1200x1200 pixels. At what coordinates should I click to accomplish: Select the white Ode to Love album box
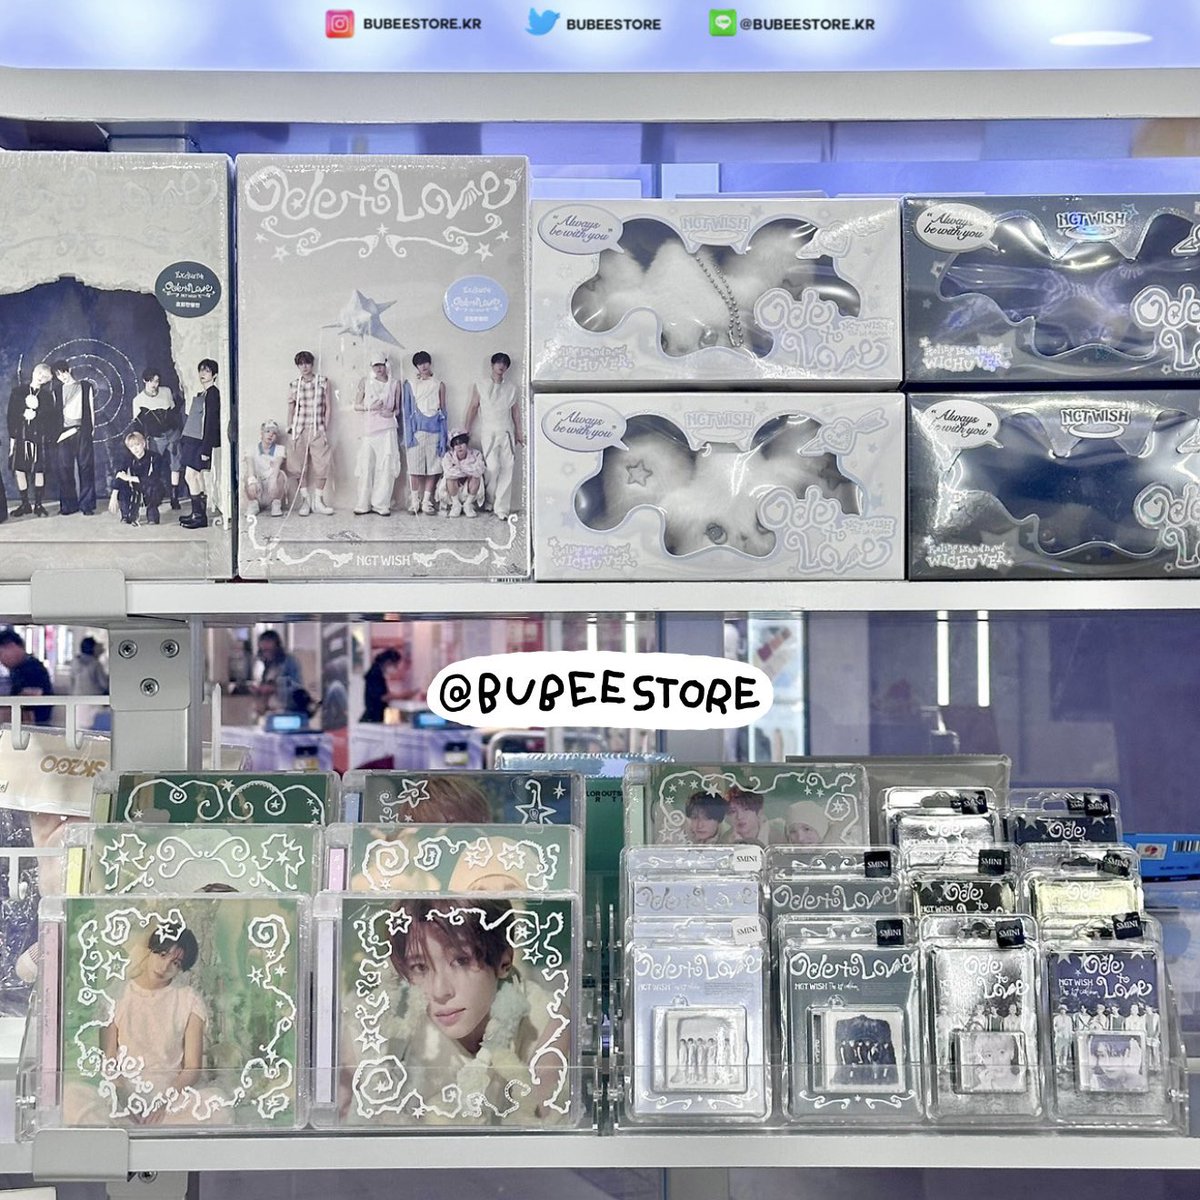[382, 366]
